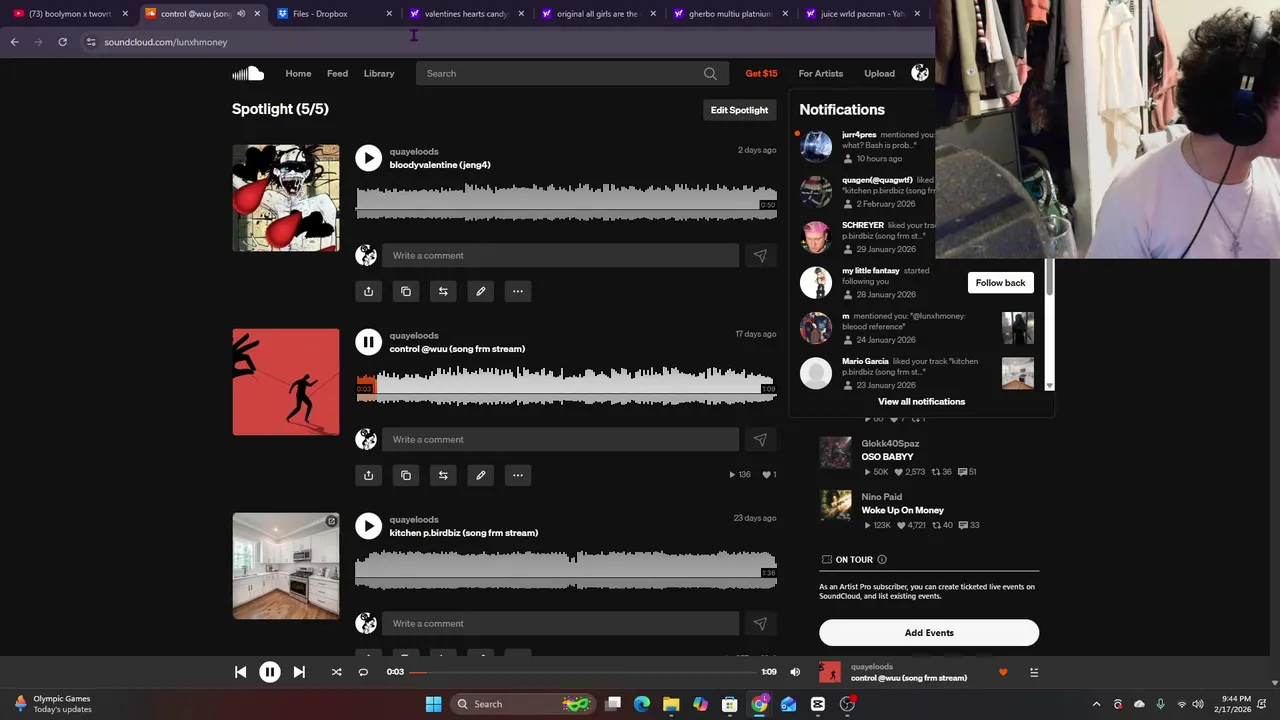Reload the page in the browser
Viewport: 1280px width, 720px height.
(x=62, y=42)
